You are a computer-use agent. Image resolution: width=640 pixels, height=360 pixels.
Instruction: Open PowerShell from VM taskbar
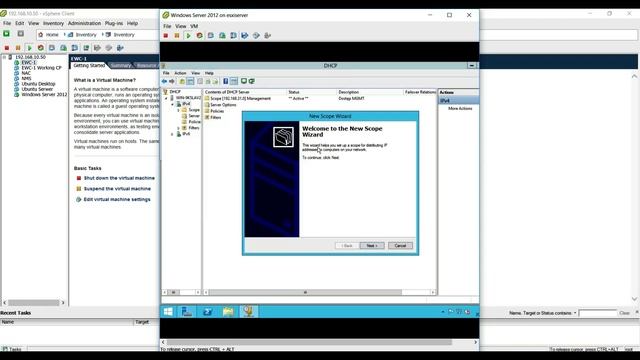(x=207, y=312)
